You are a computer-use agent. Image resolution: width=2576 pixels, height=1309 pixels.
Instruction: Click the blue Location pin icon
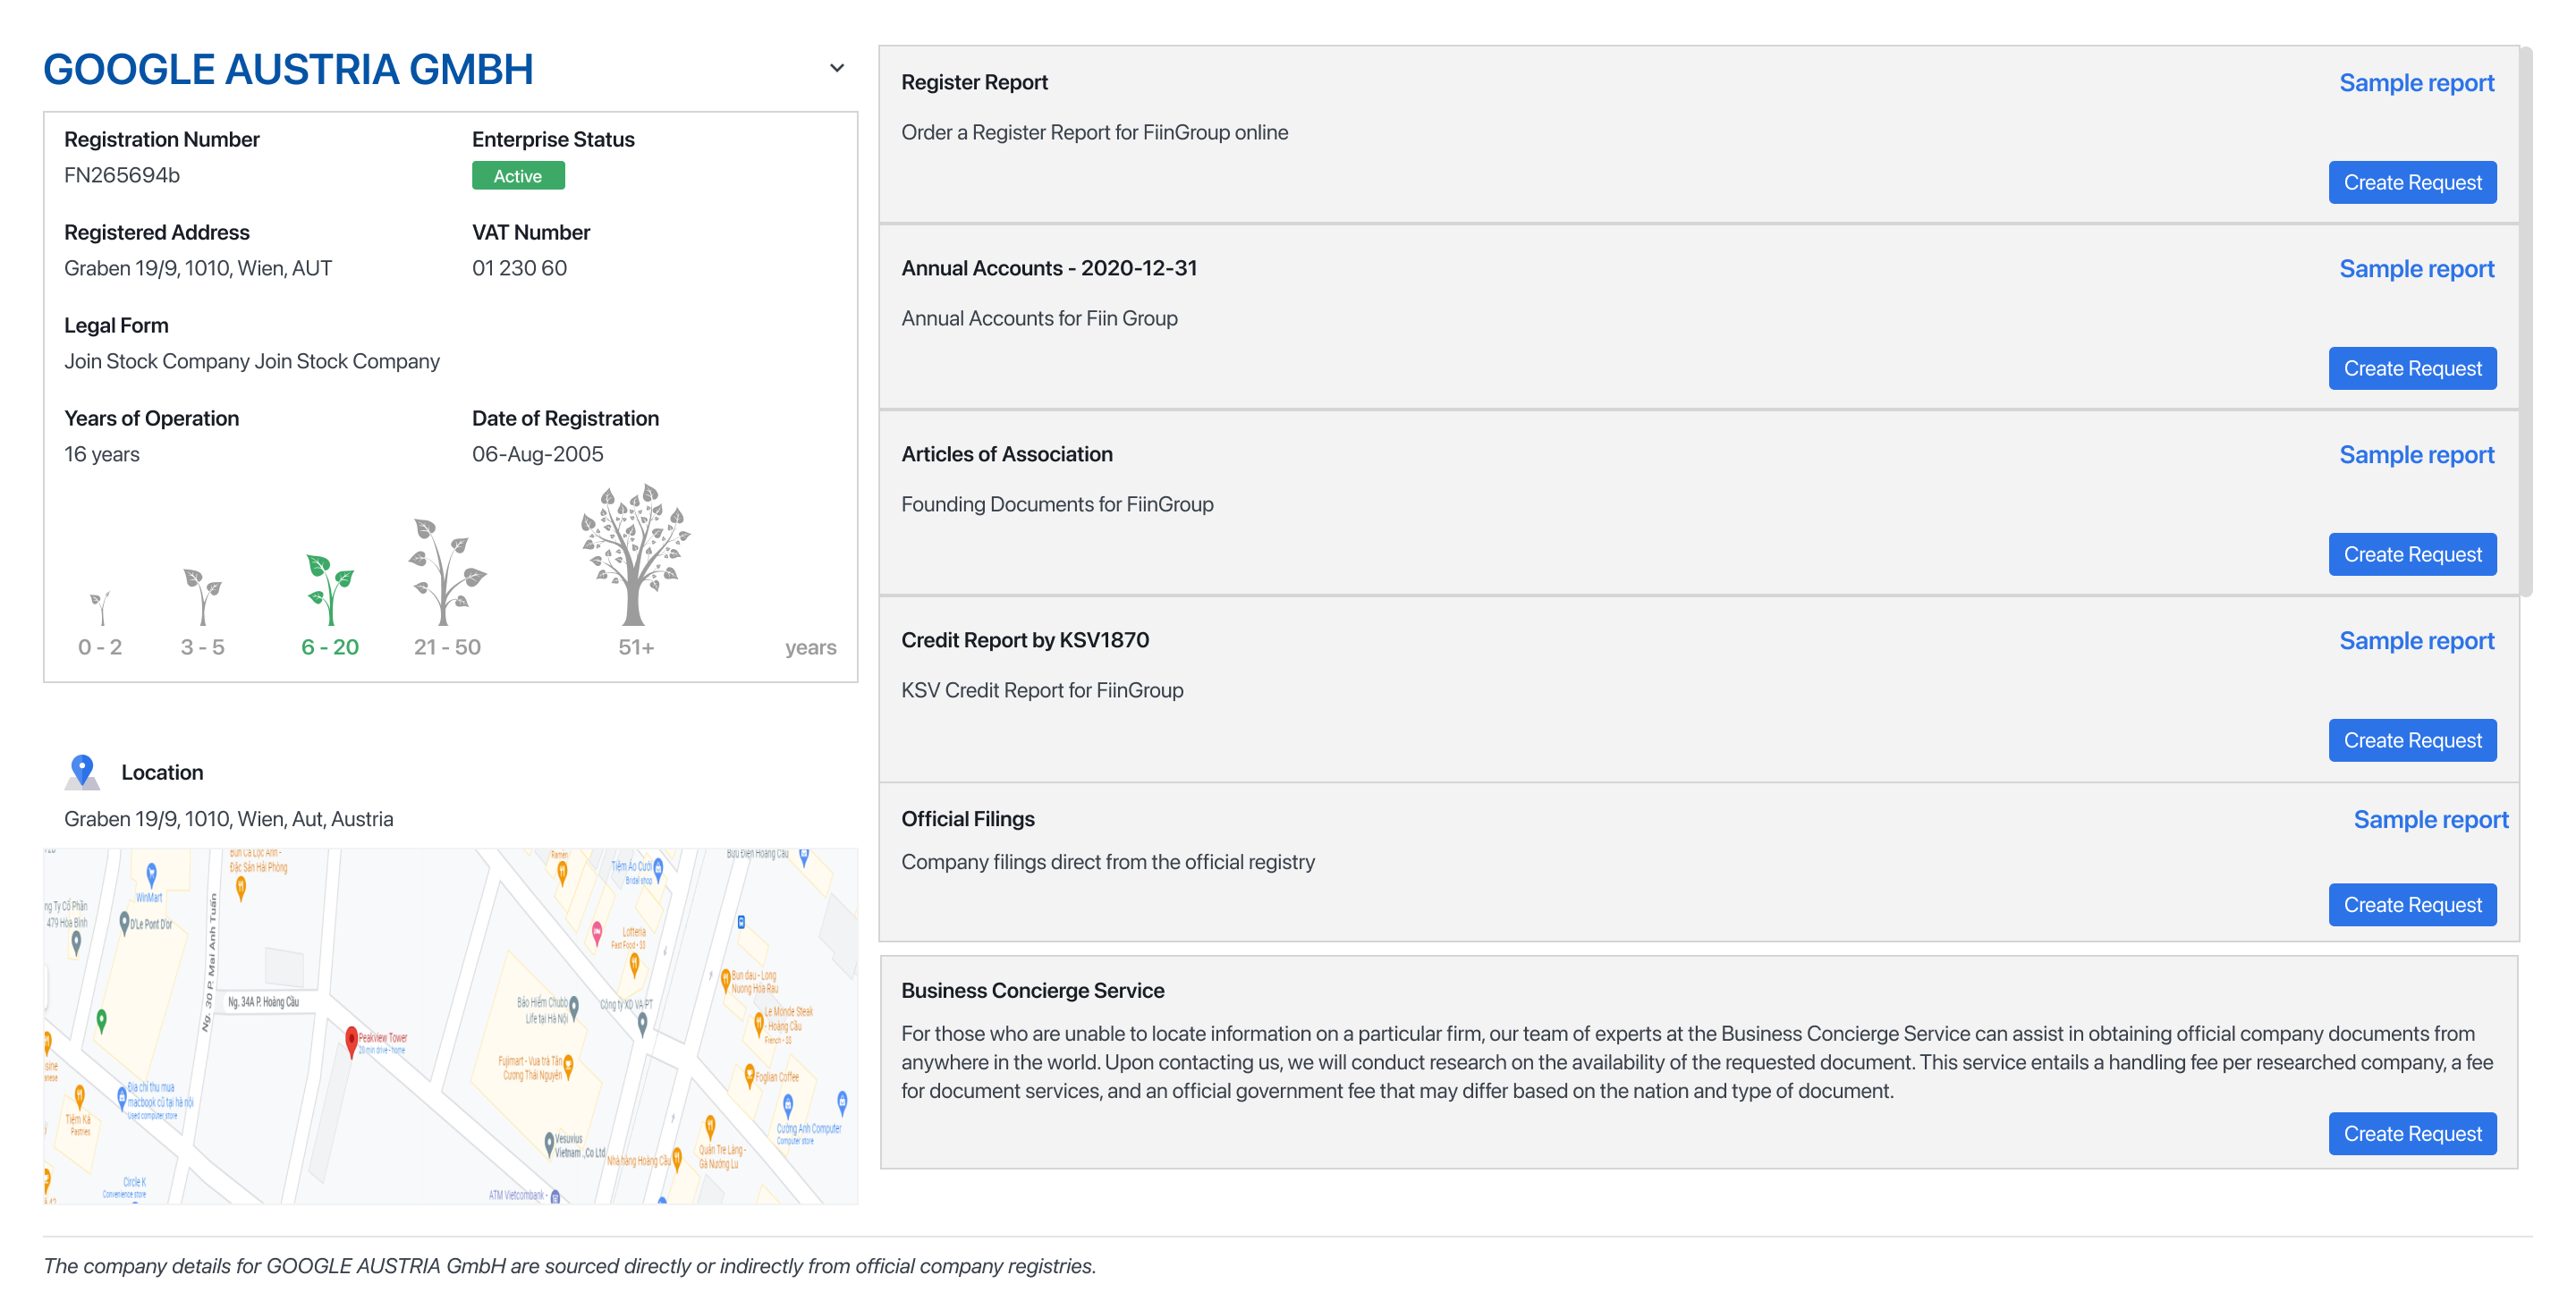coord(83,771)
